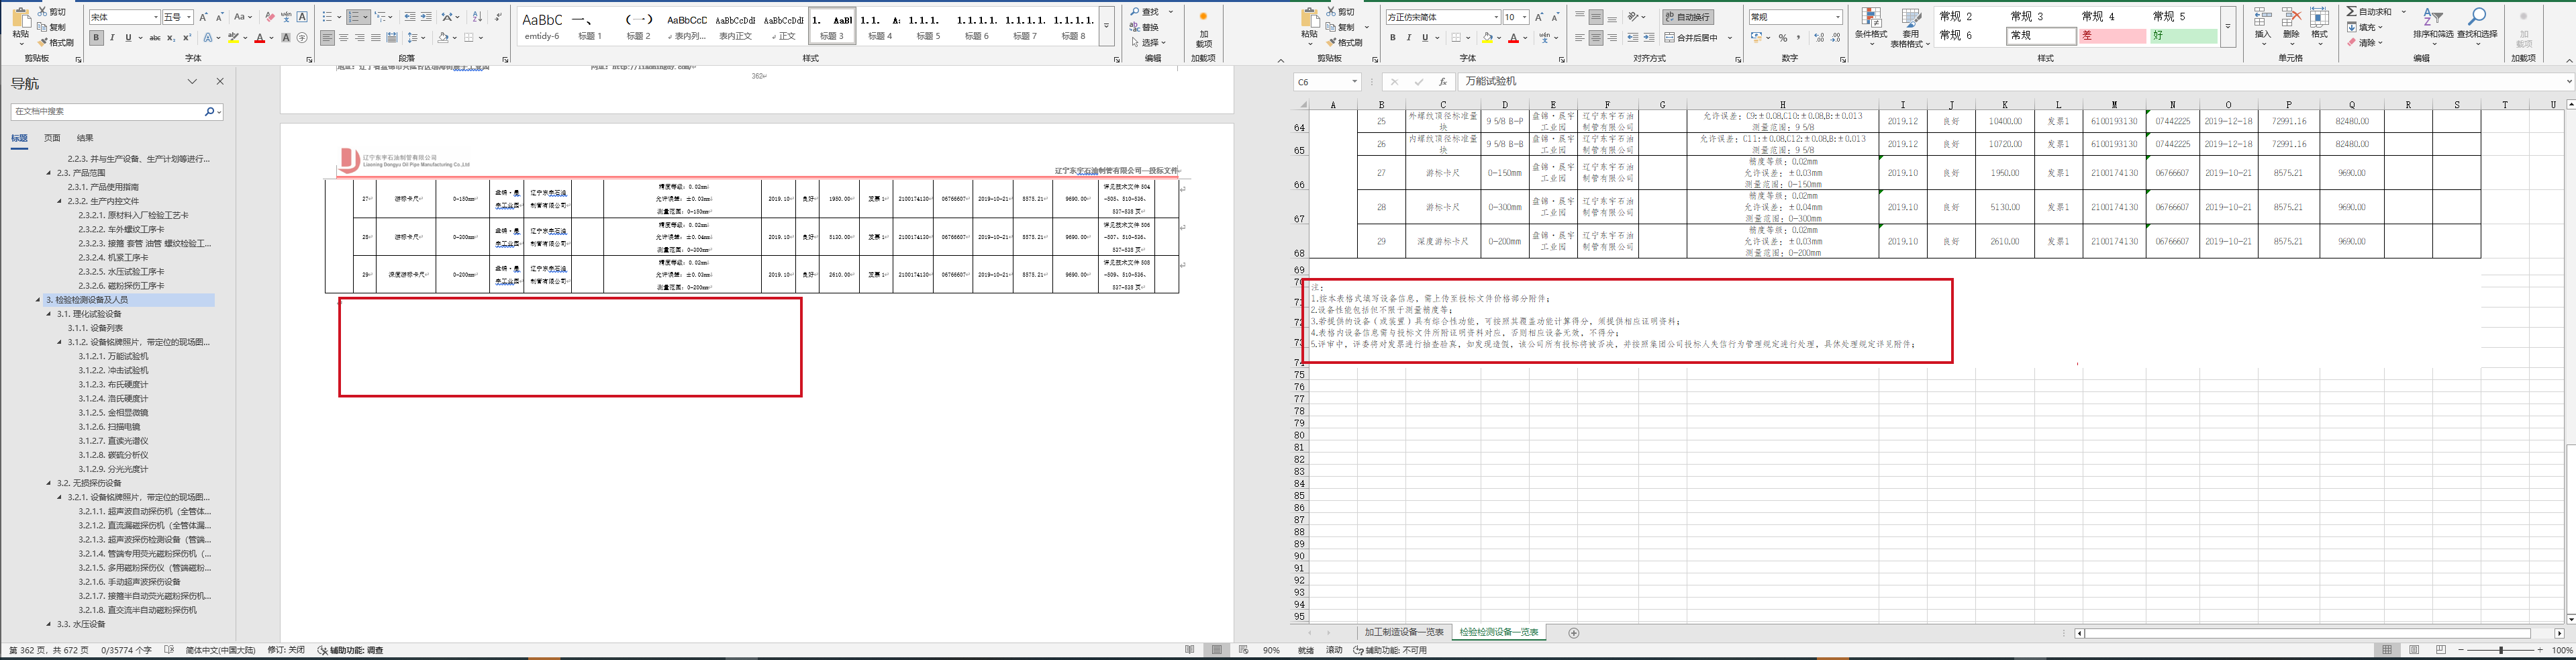The height and width of the screenshot is (660, 2576).
Task: Adjust the Excel zoom slider
Action: [x=2501, y=650]
